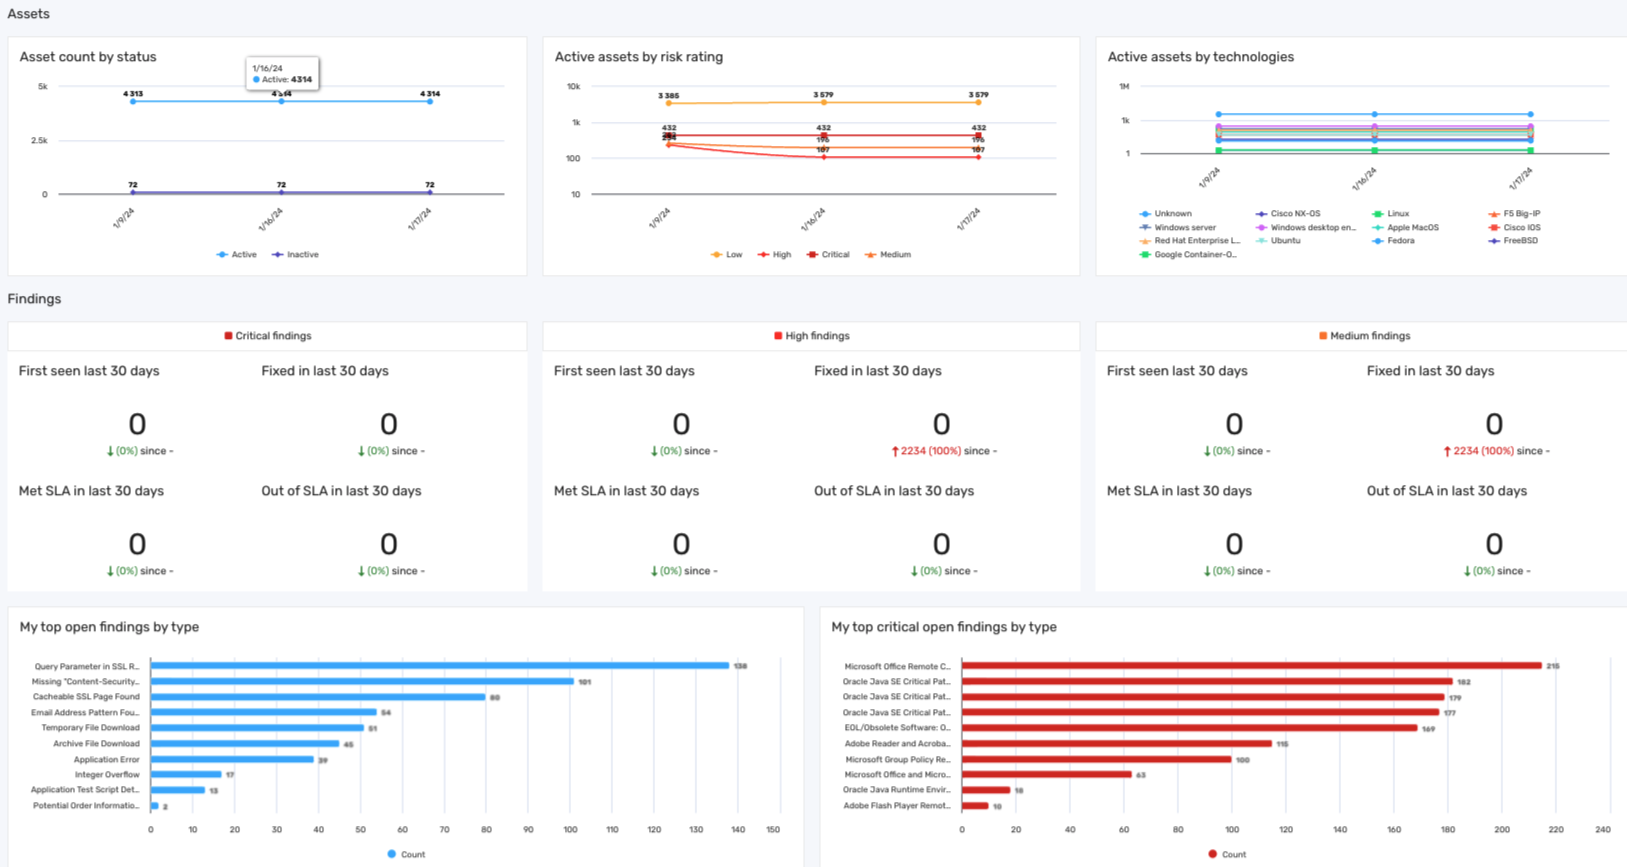Click the blue Count legend dot

392,854
